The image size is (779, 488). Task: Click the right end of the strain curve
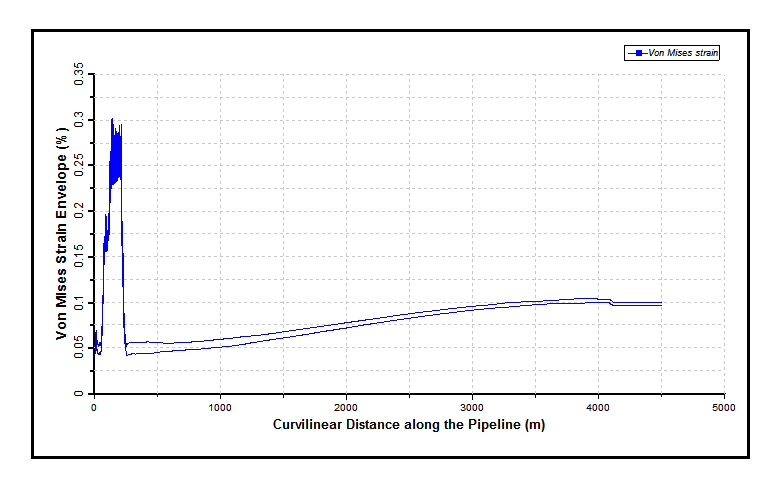click(x=661, y=303)
